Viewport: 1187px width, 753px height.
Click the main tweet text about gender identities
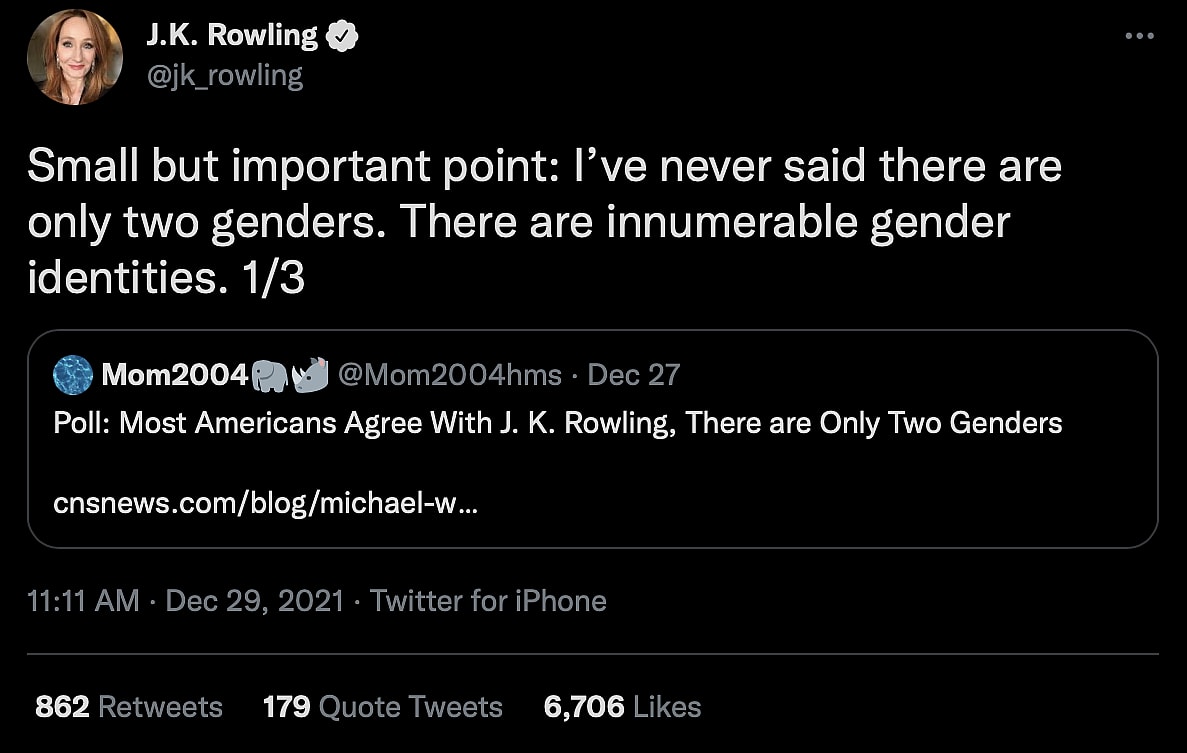tap(543, 222)
